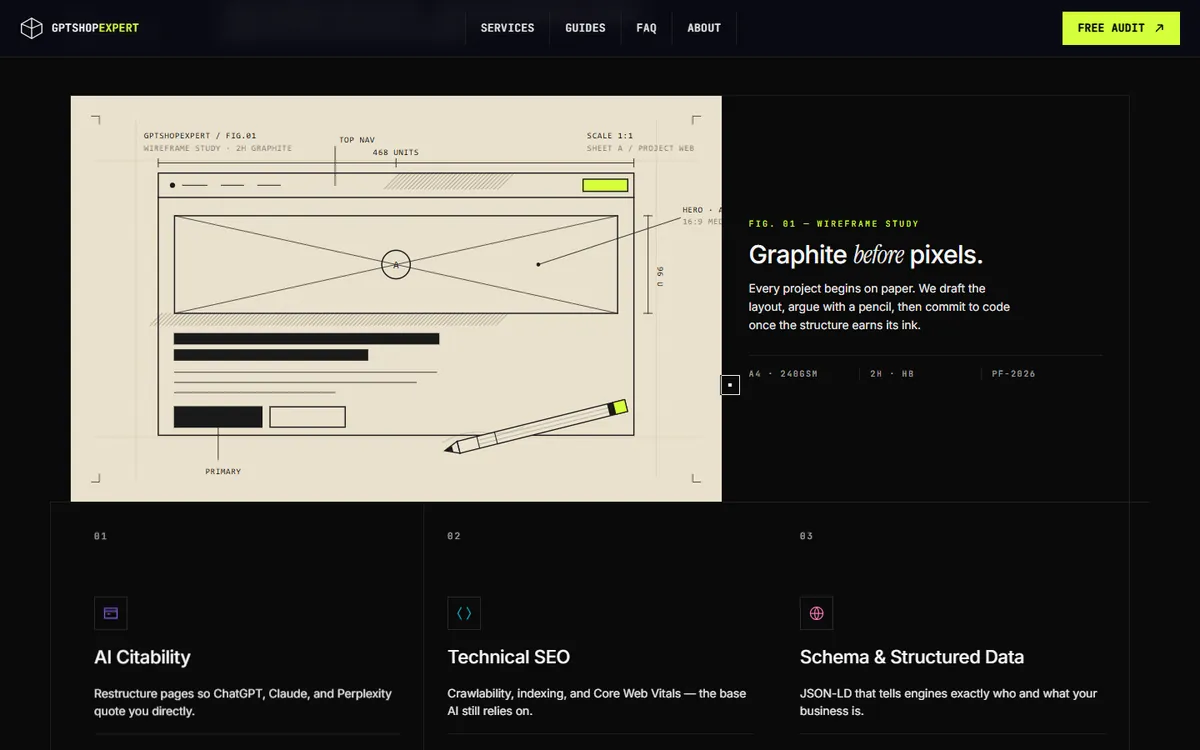Click the AI Citability card icon
This screenshot has width=1200, height=750.
point(111,613)
